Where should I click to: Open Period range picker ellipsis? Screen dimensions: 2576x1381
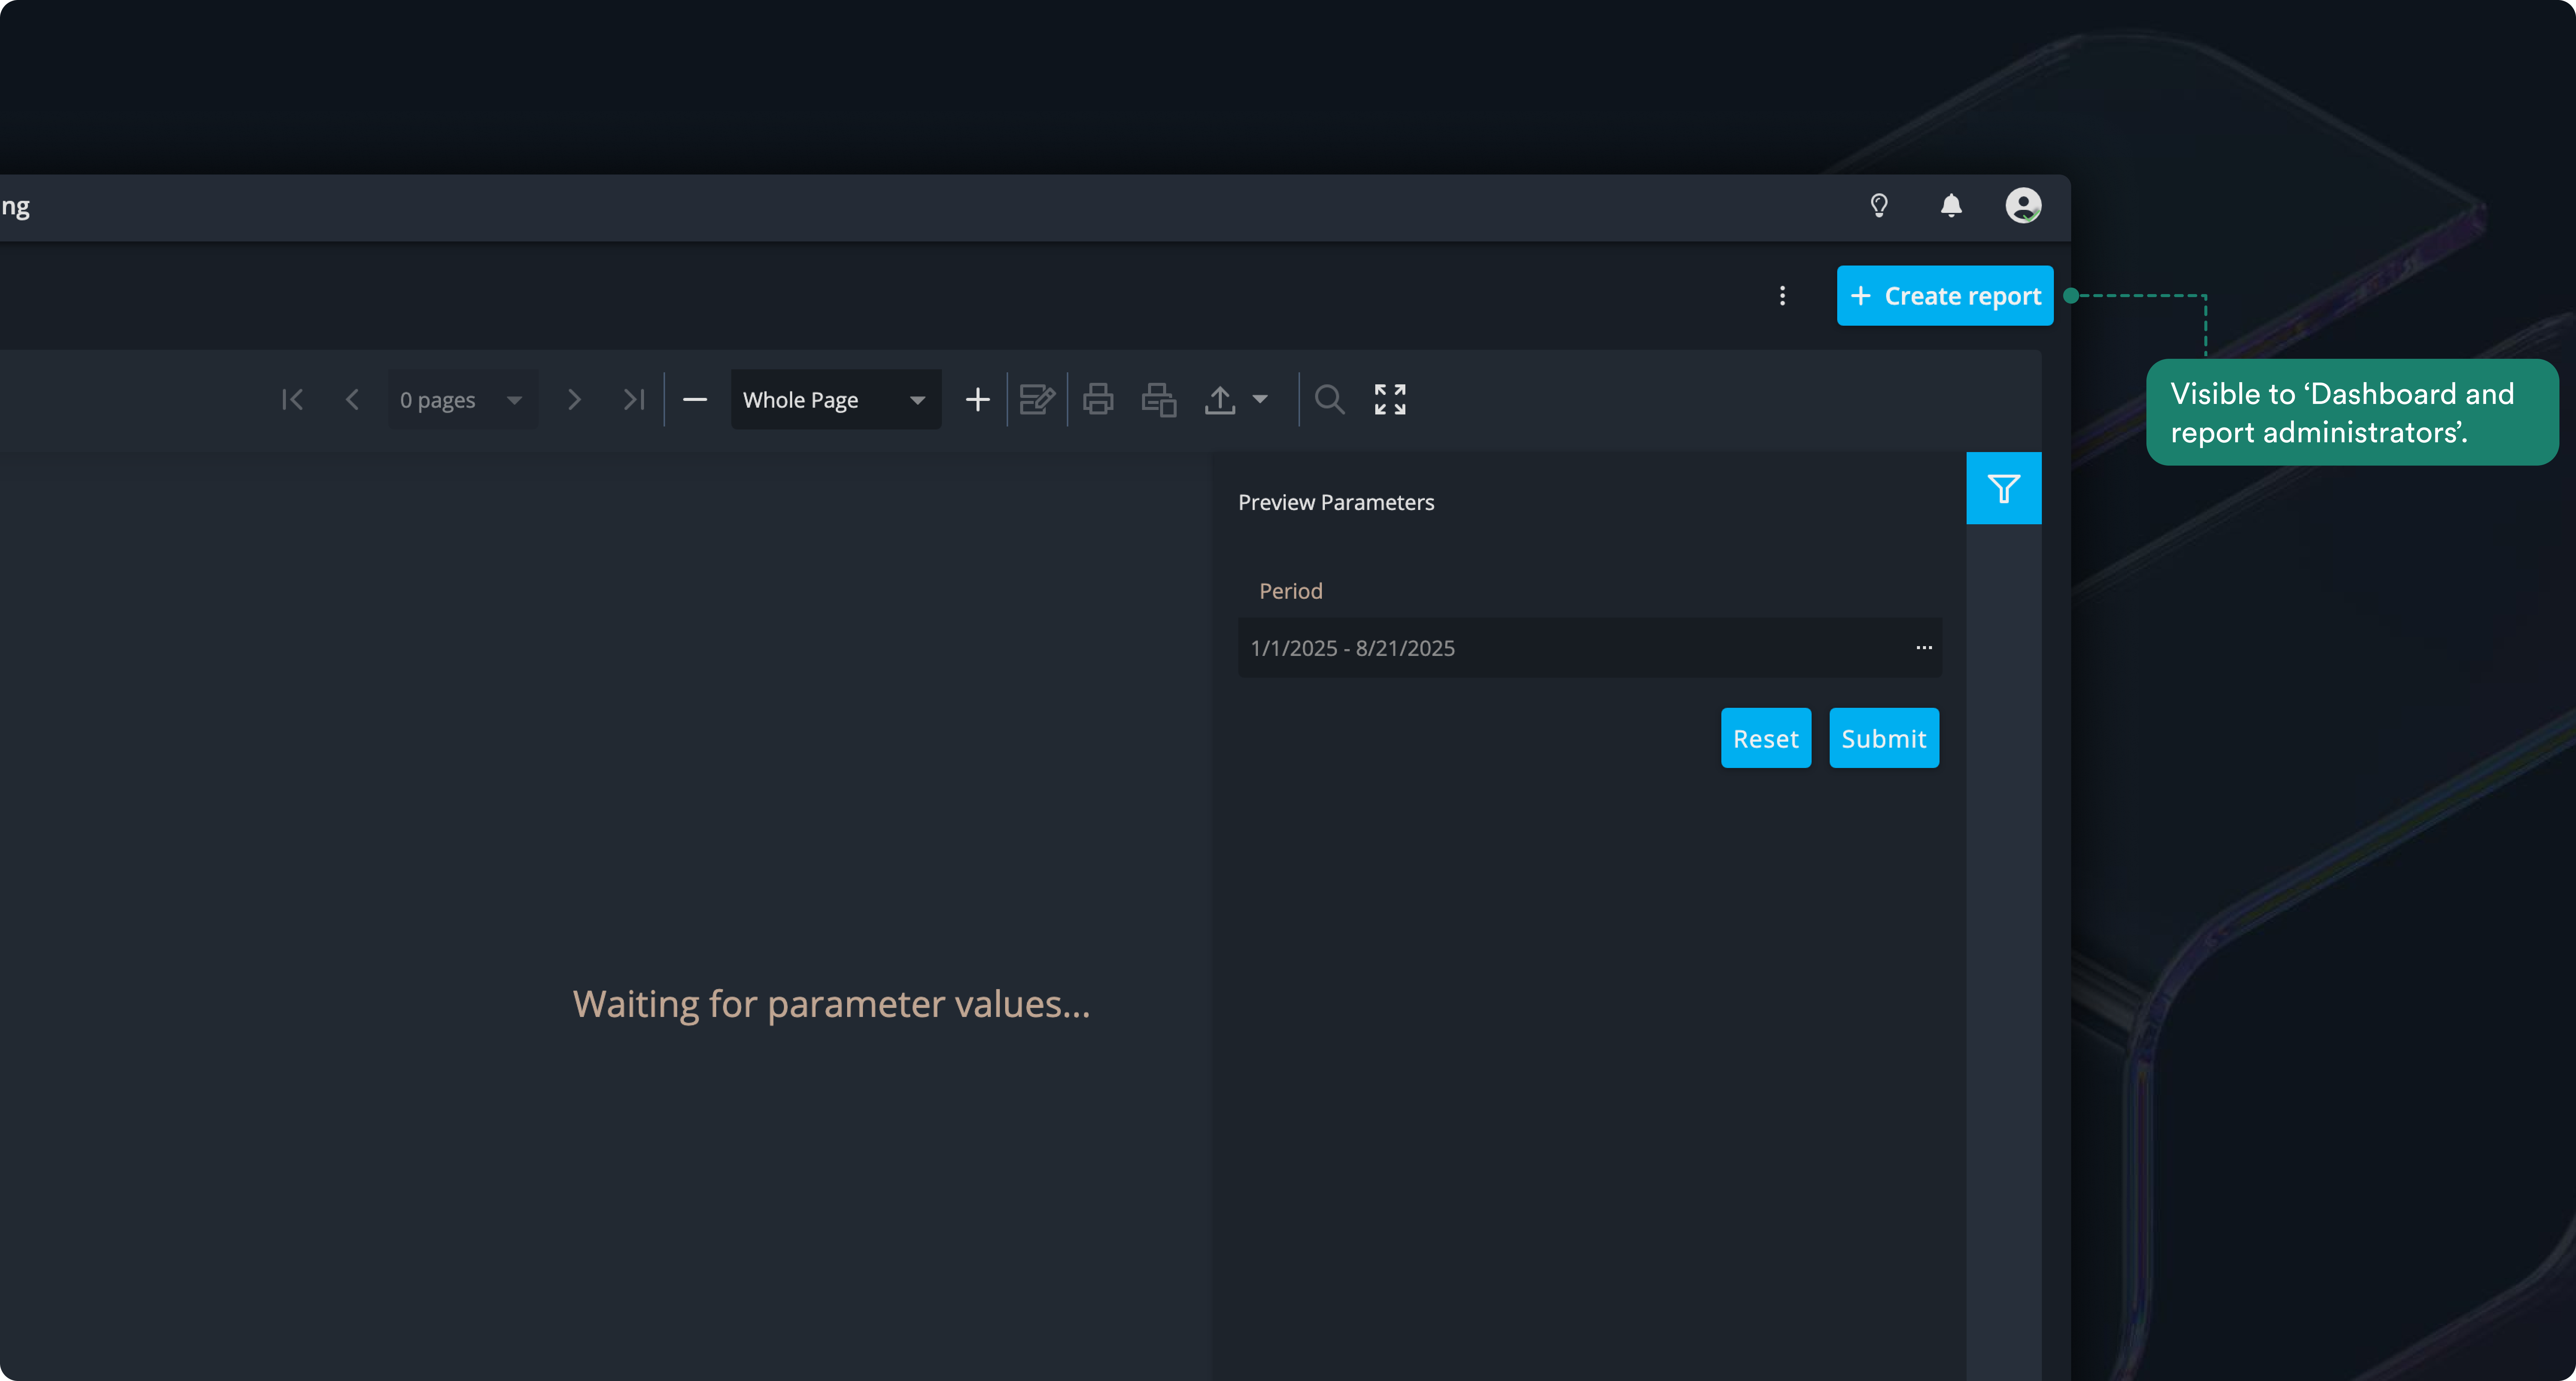pos(1924,648)
